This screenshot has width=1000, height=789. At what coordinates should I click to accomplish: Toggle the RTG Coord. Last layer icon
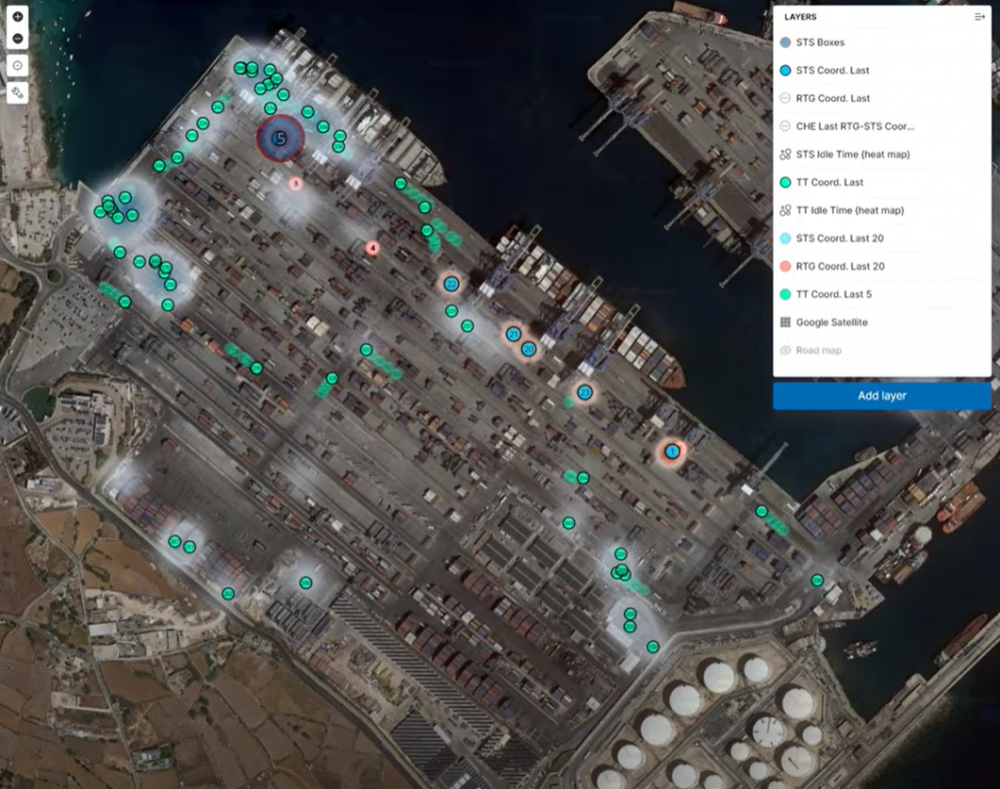pos(785,99)
